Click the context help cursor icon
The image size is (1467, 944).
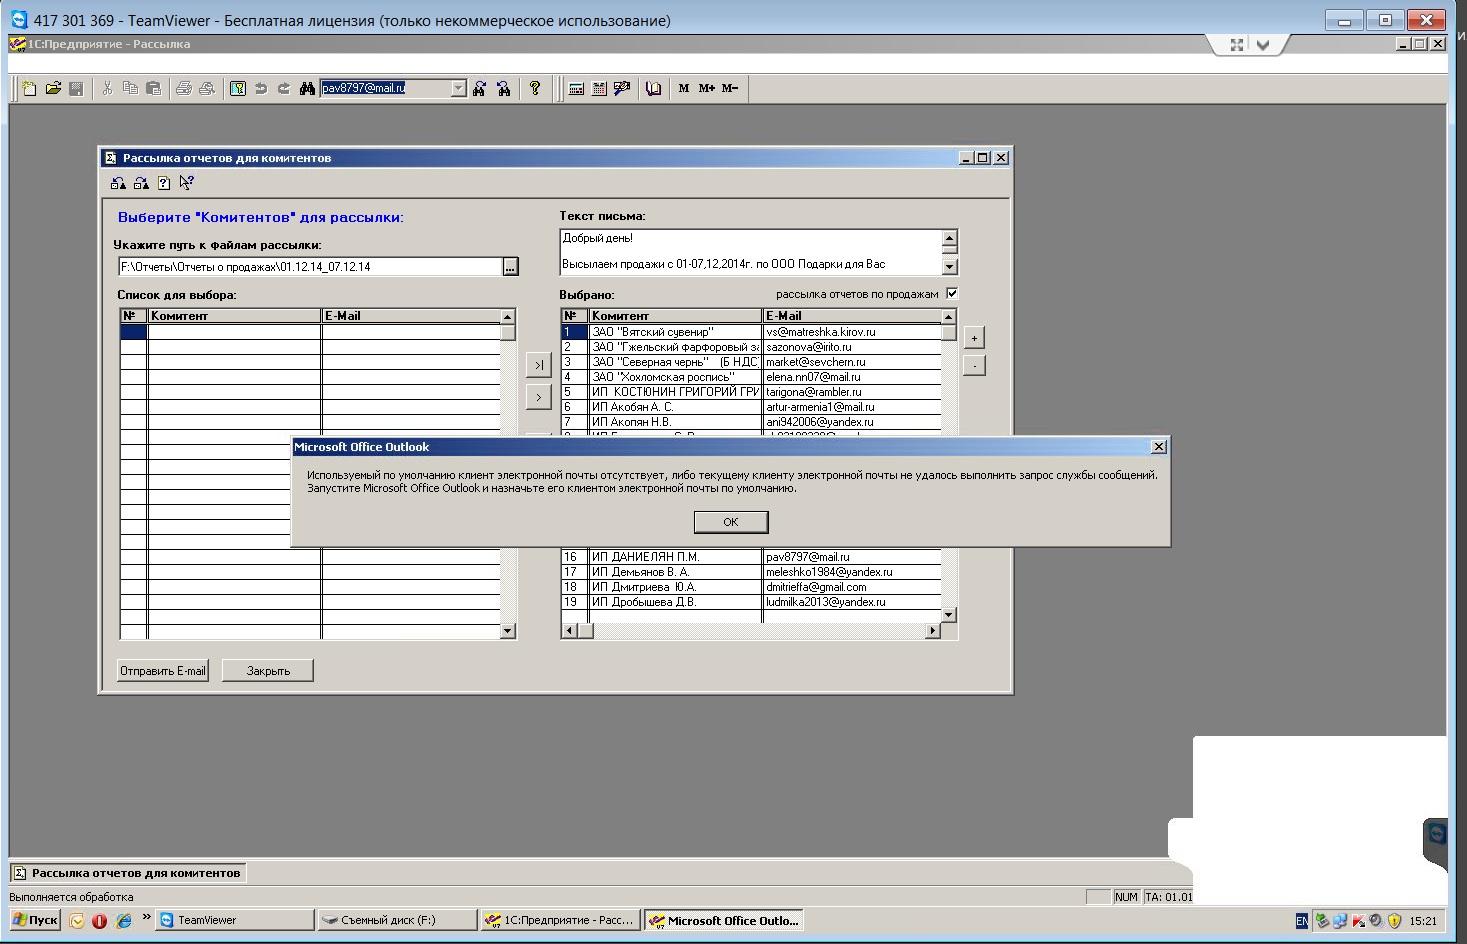pyautogui.click(x=187, y=183)
